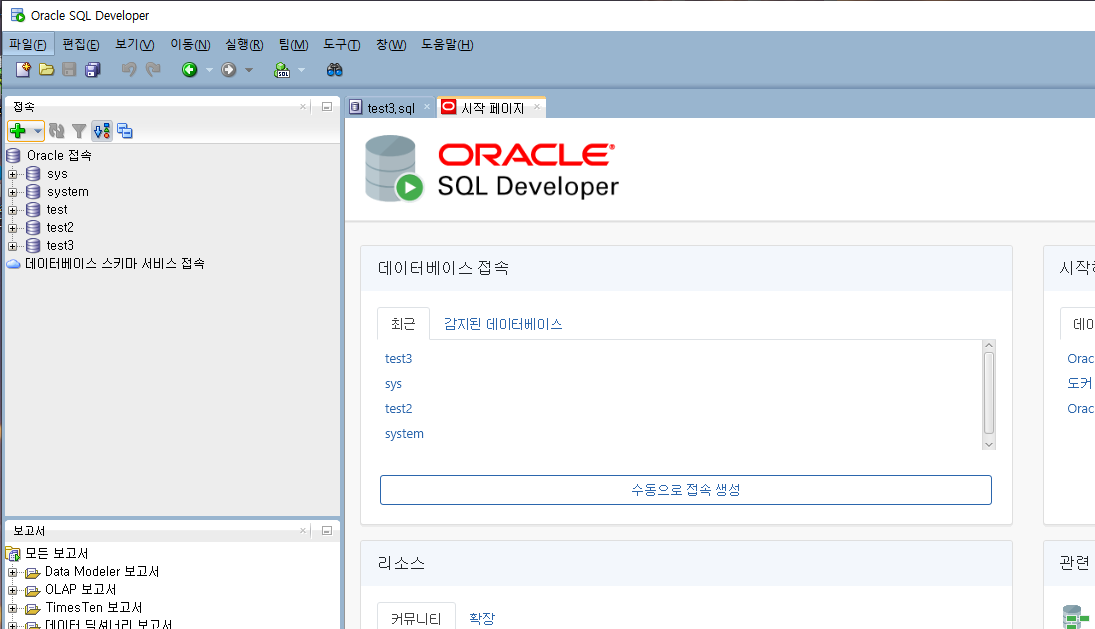
Task: Expand the TimesTen 보고서 node
Action: 13,609
